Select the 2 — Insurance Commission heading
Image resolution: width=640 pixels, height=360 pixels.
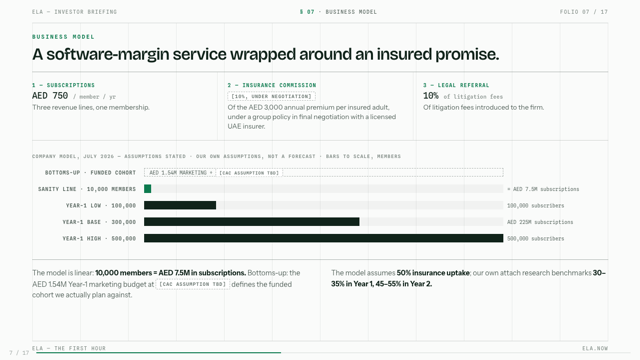click(272, 85)
